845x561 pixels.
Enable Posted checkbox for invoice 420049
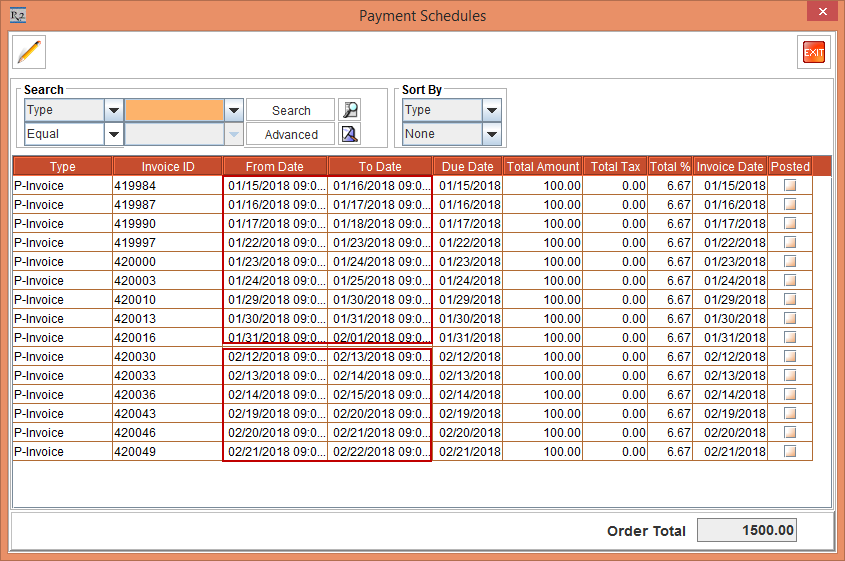(x=790, y=452)
